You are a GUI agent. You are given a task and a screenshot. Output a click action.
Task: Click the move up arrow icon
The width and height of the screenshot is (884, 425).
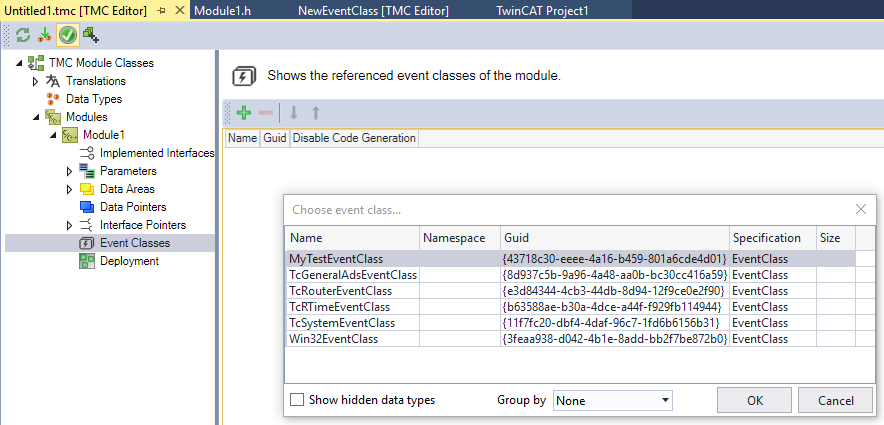pyautogui.click(x=316, y=113)
